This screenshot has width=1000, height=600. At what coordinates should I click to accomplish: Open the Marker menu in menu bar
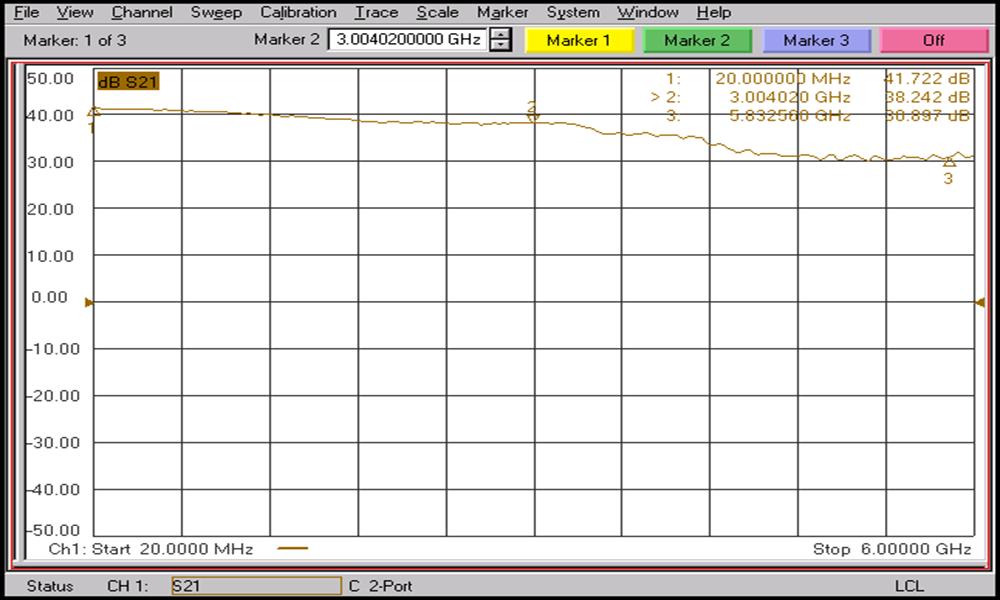pyautogui.click(x=502, y=13)
